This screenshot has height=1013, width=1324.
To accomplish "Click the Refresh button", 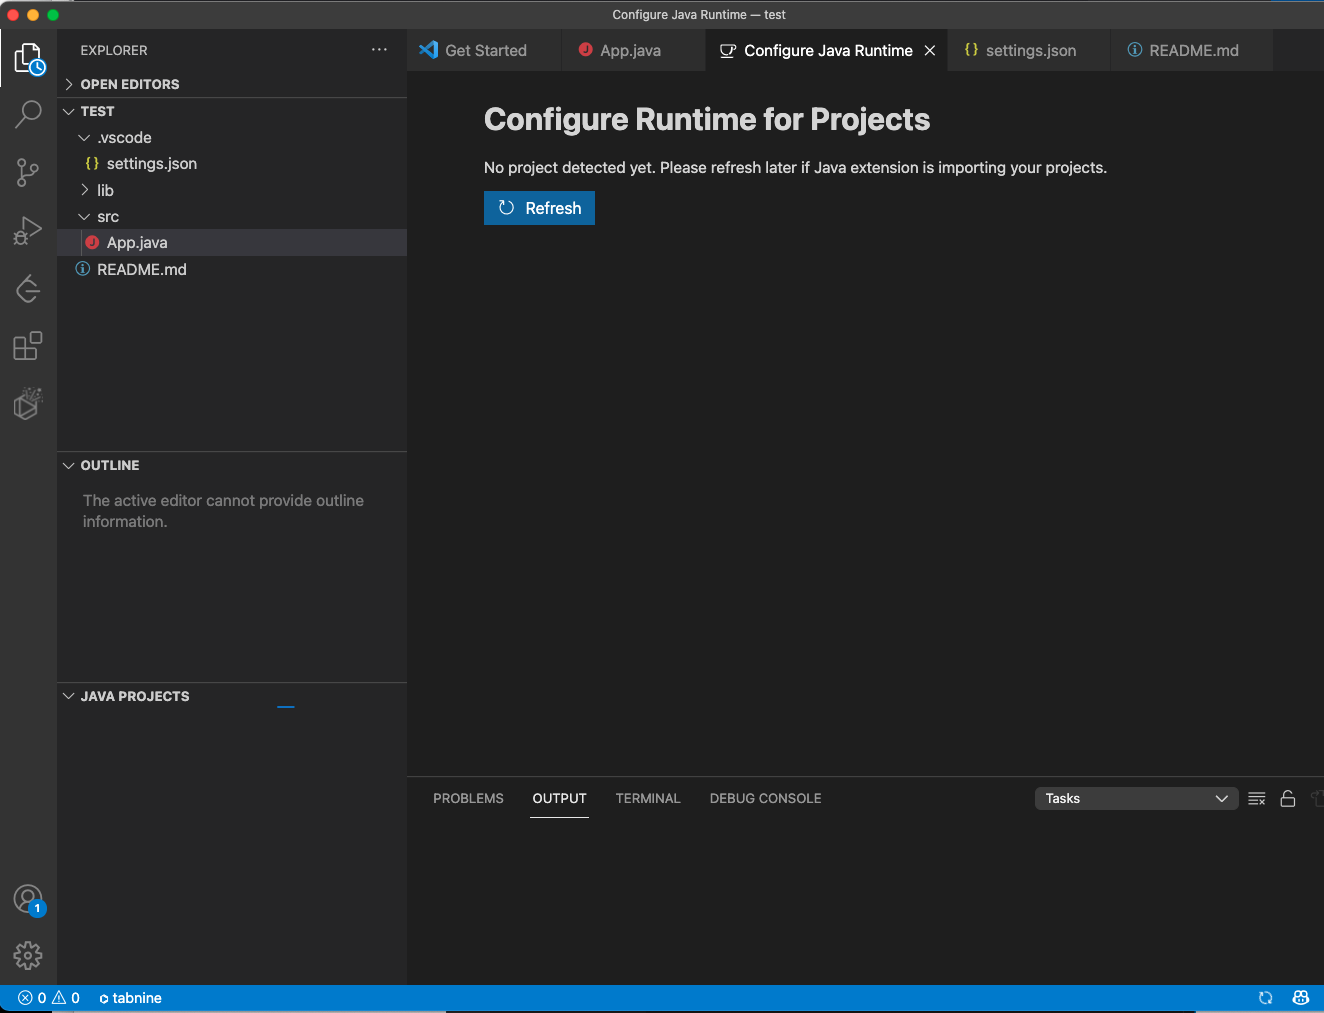I will 539,208.
